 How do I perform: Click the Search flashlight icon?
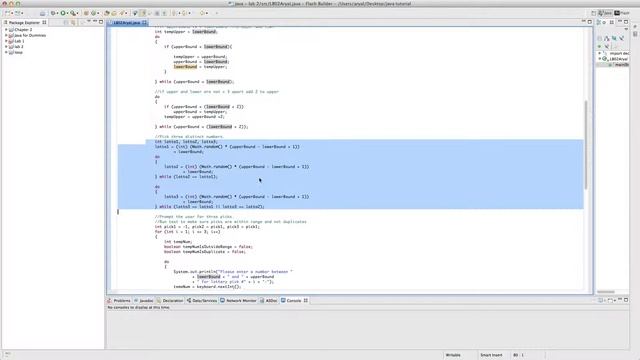(122, 13)
